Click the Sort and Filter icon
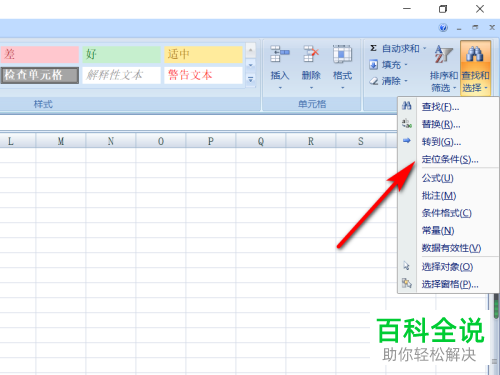 pos(444,54)
